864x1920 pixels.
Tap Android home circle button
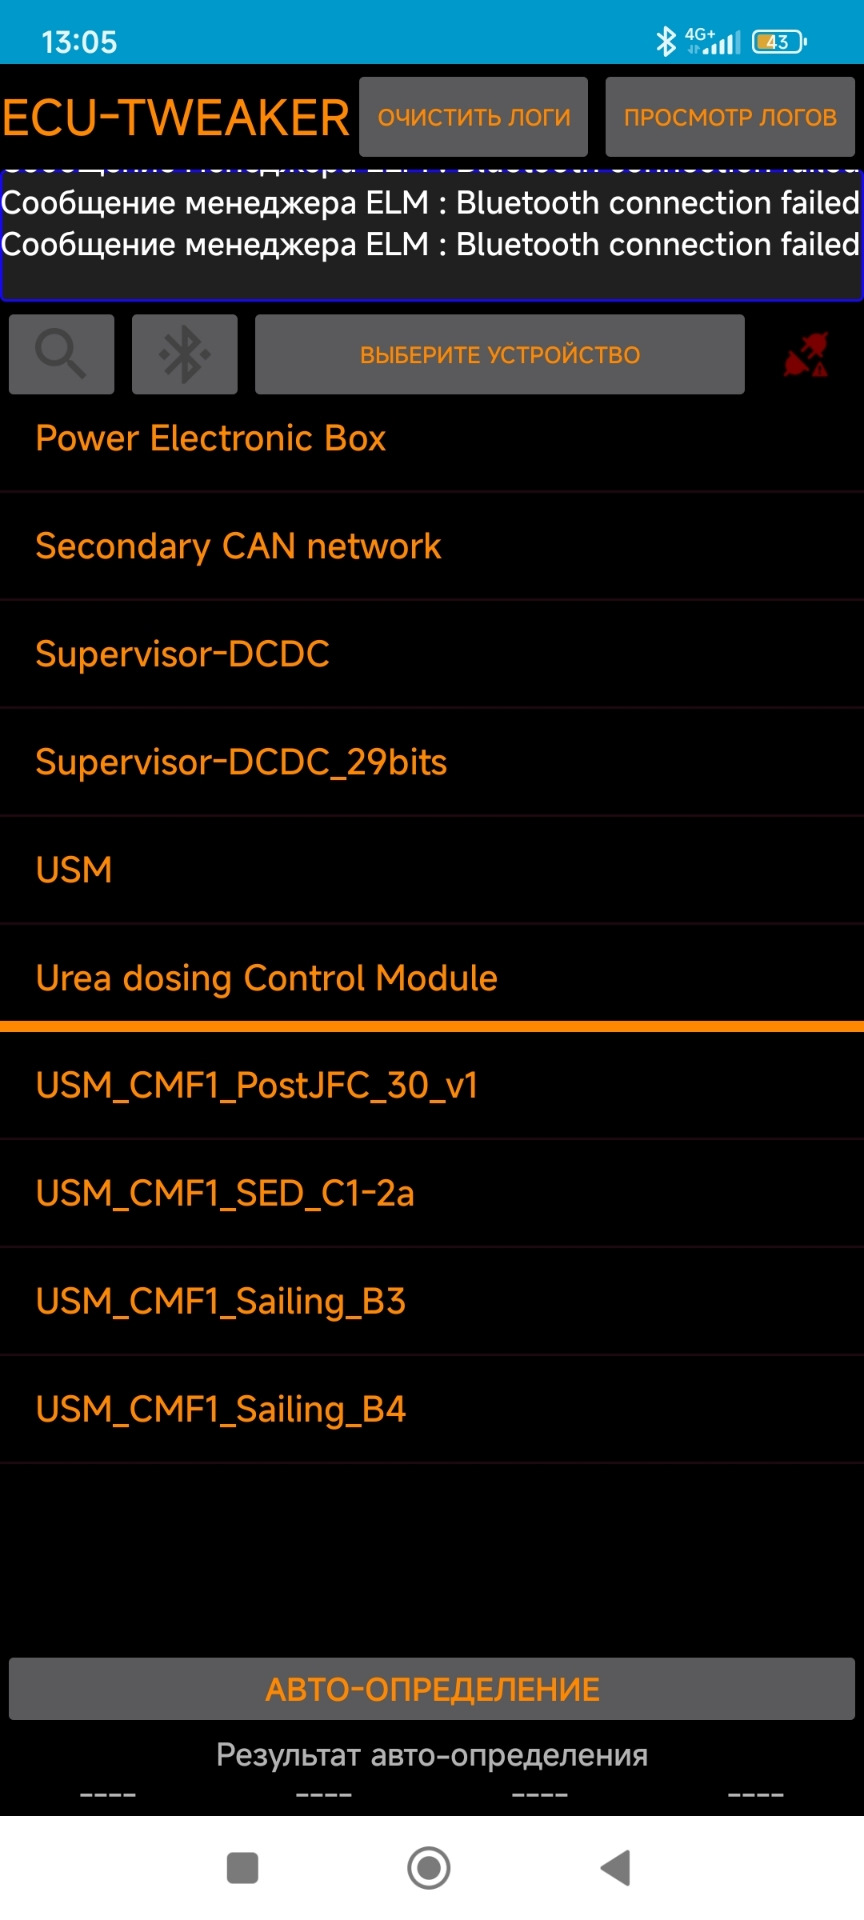click(429, 1867)
